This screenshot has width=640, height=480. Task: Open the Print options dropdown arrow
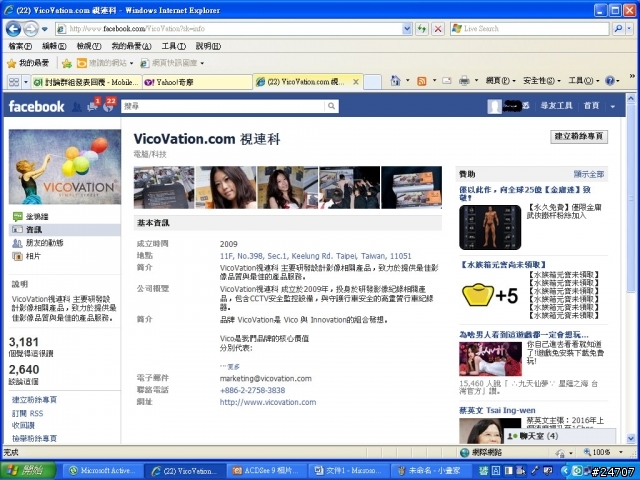point(476,81)
